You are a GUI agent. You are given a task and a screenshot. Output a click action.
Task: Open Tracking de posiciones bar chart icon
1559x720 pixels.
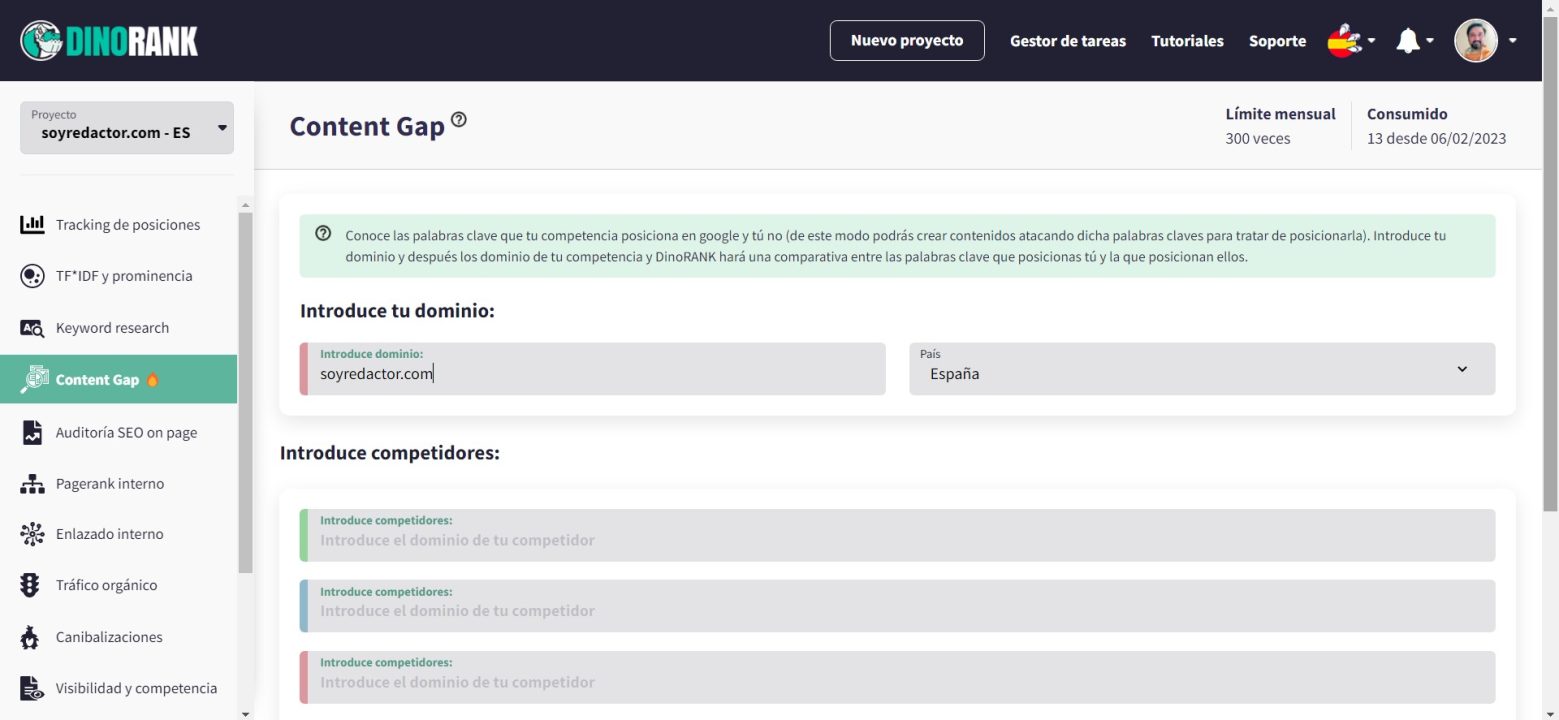pos(32,224)
